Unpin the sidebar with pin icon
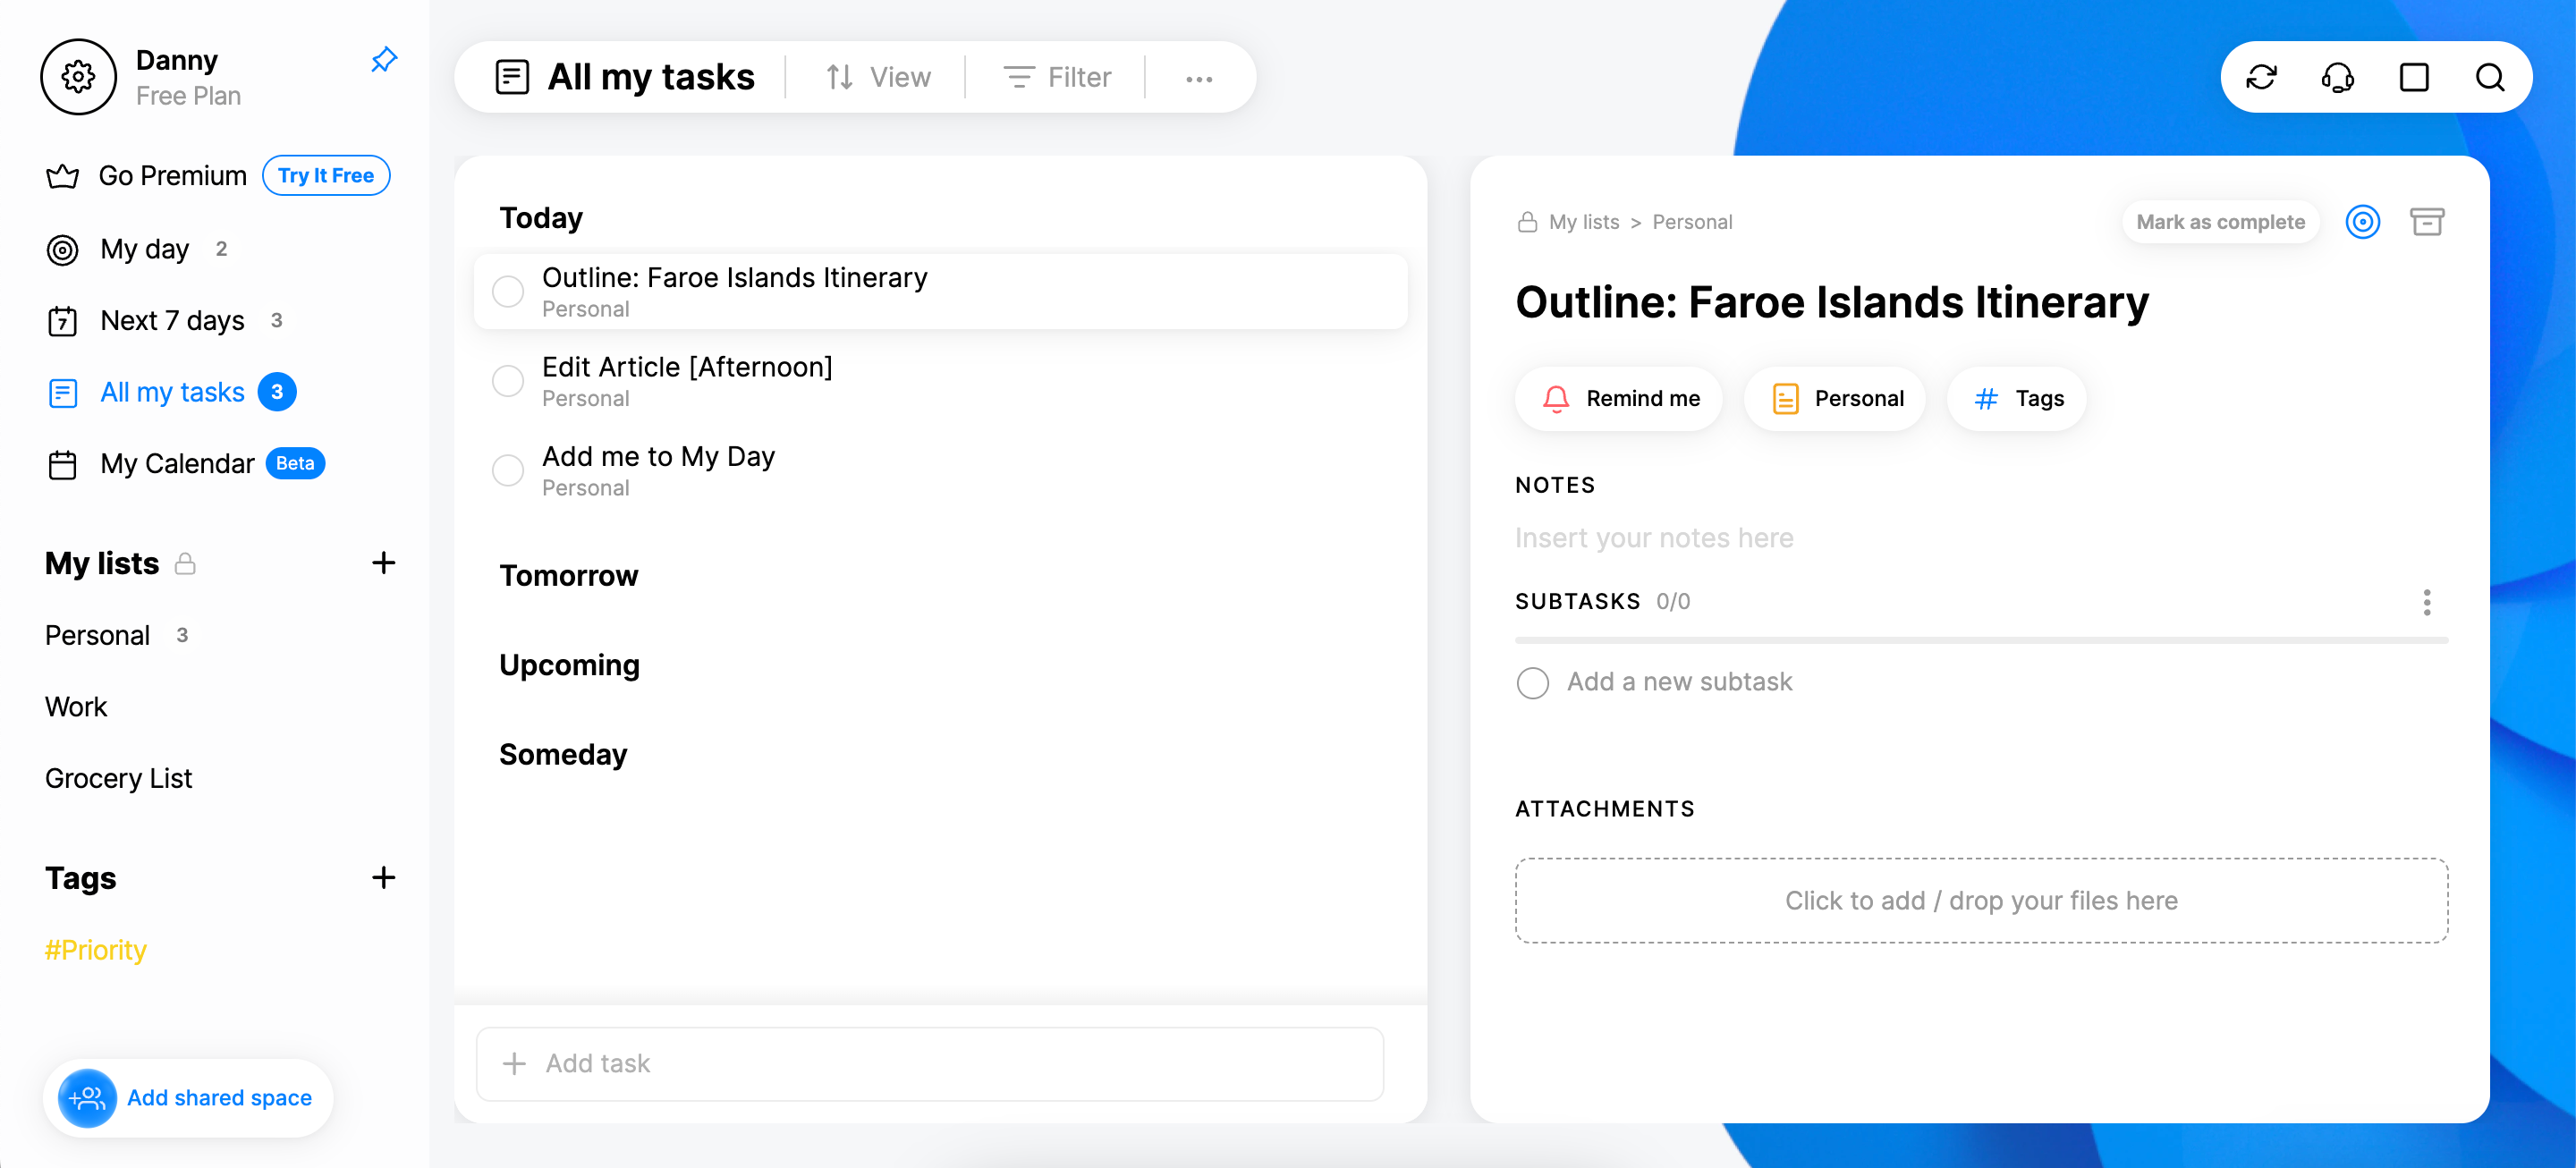Image resolution: width=2576 pixels, height=1168 pixels. pos(384,60)
